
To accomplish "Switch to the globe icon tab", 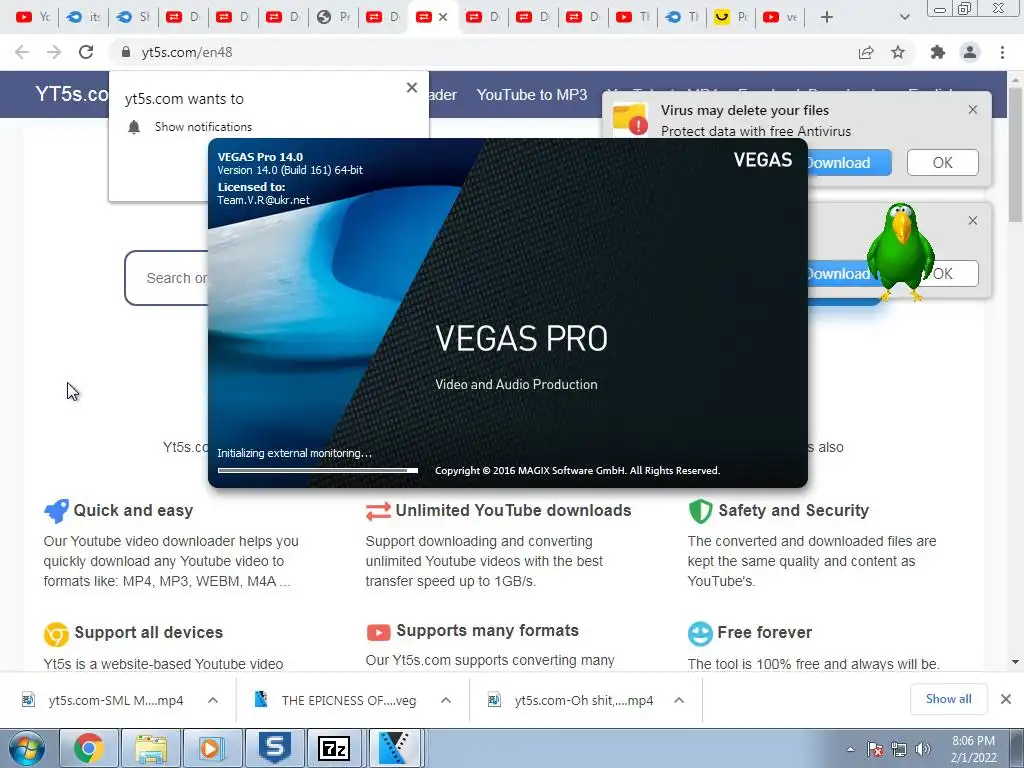I will tap(334, 18).
